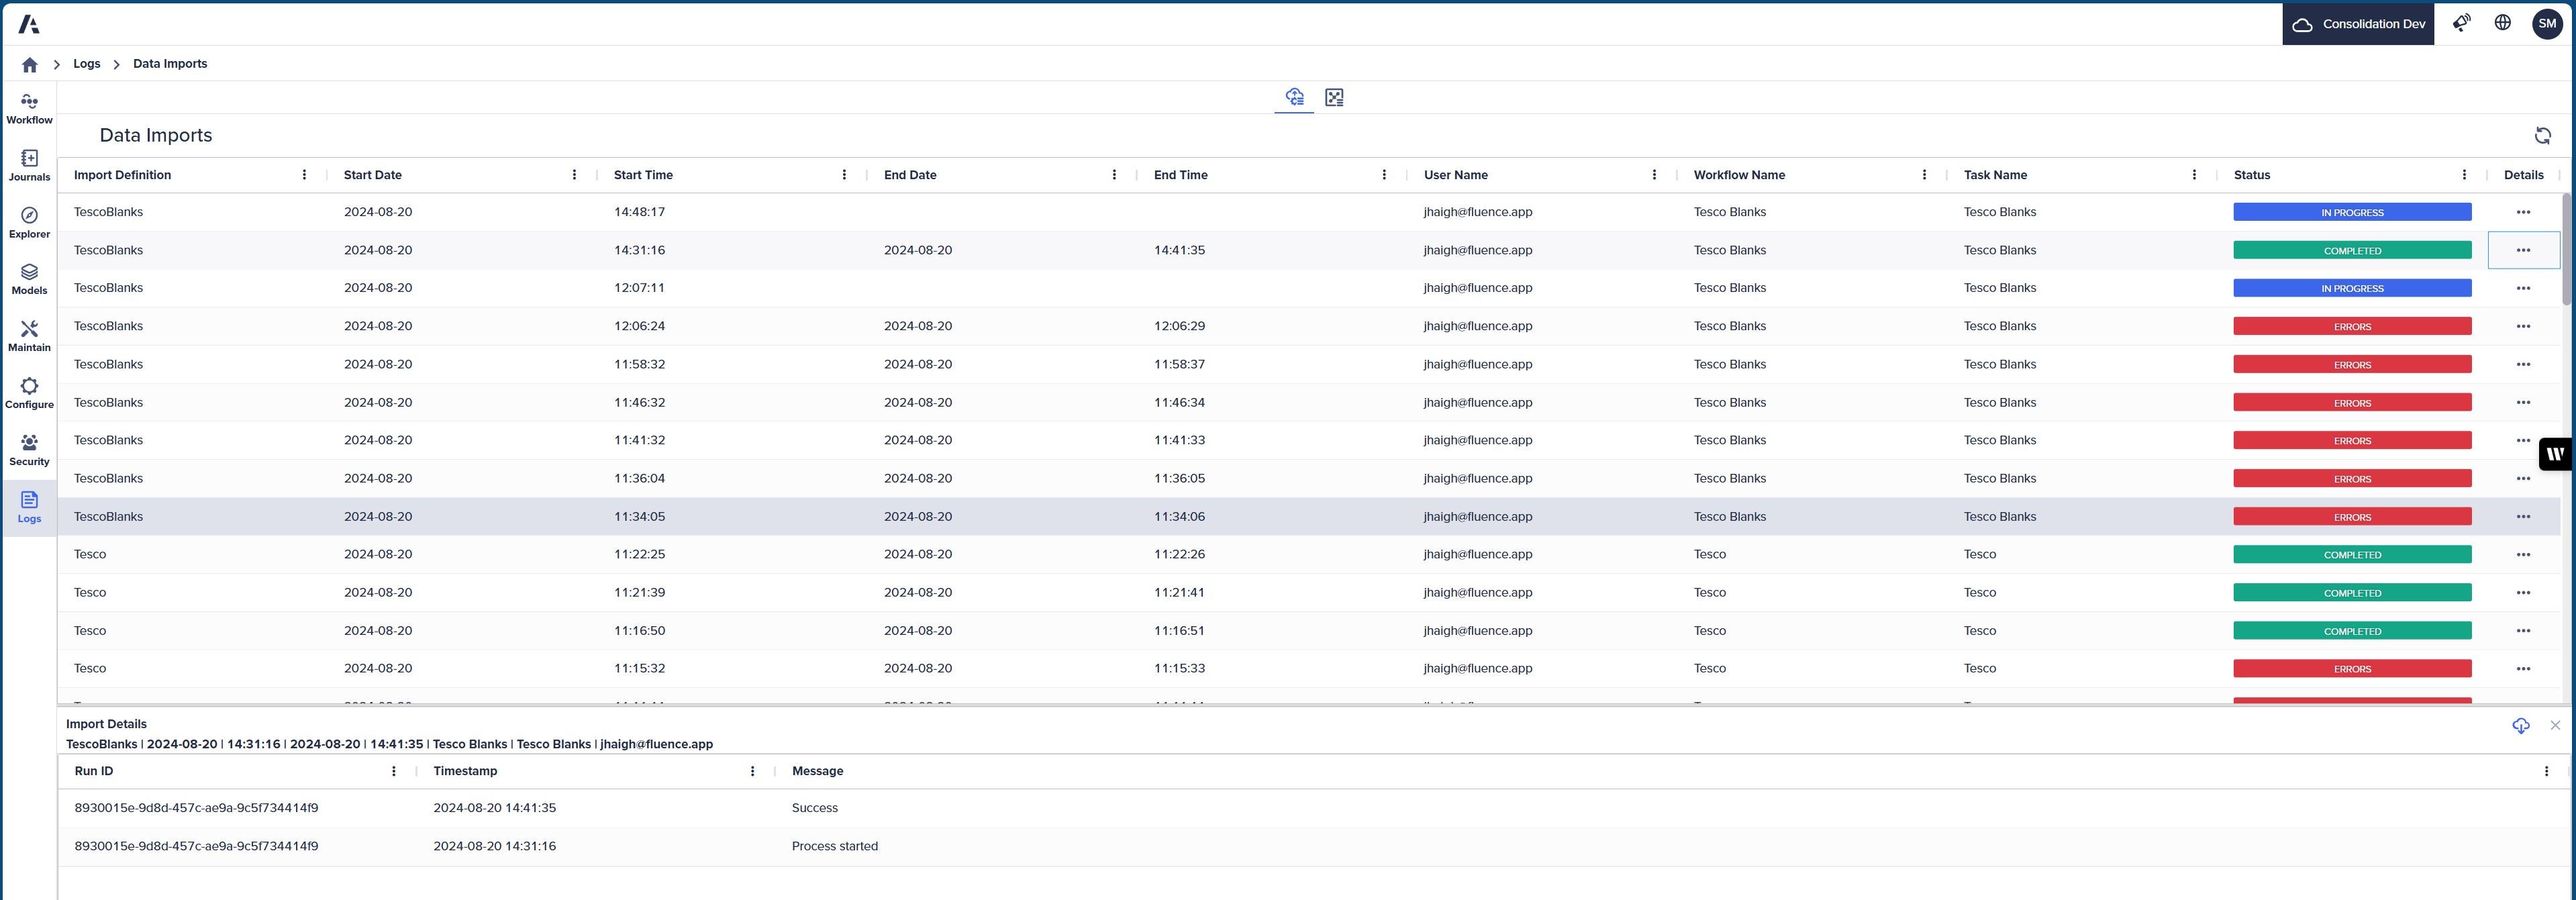The image size is (2576, 900).
Task: Open the Configure sidebar section
Action: [29, 394]
